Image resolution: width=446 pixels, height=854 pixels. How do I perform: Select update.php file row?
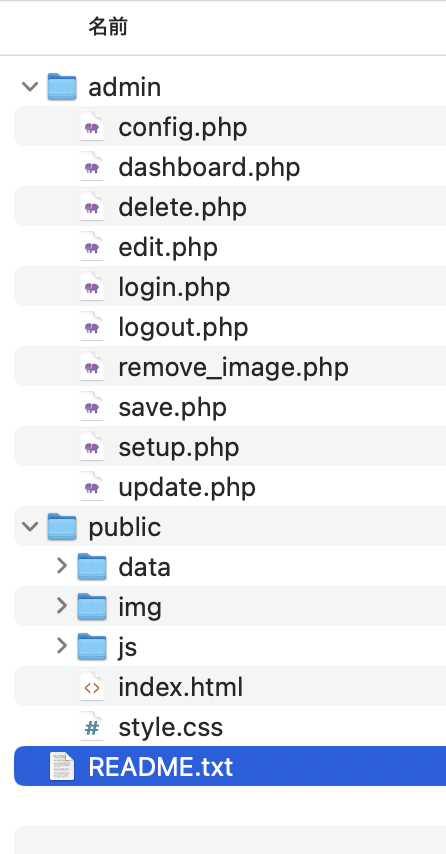coord(230,487)
